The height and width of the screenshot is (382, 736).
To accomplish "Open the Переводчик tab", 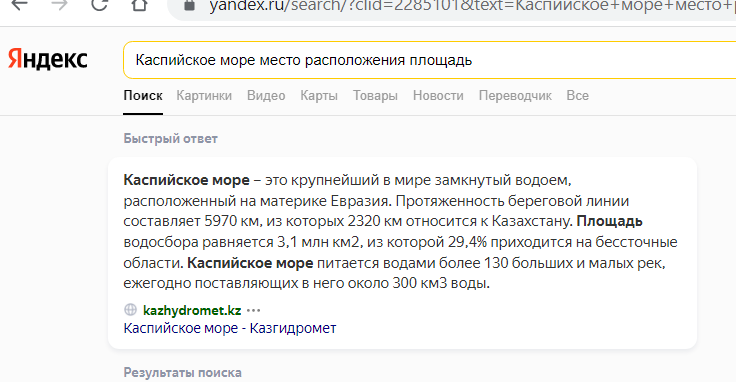I will [x=515, y=96].
